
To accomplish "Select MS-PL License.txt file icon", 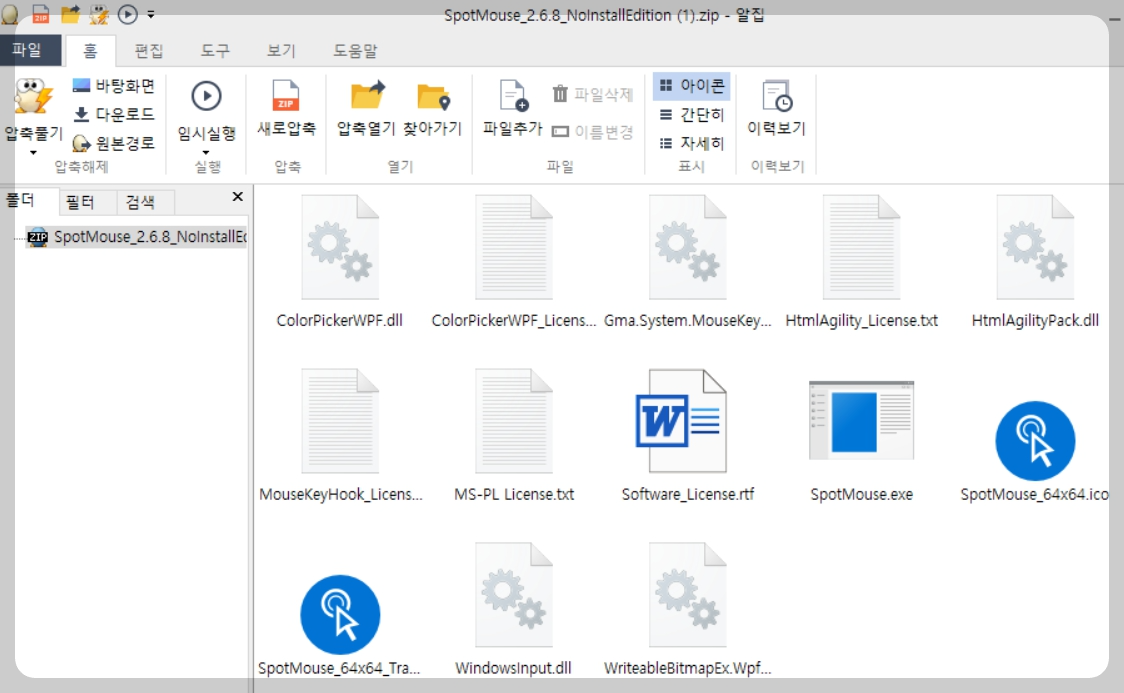I will (x=513, y=421).
